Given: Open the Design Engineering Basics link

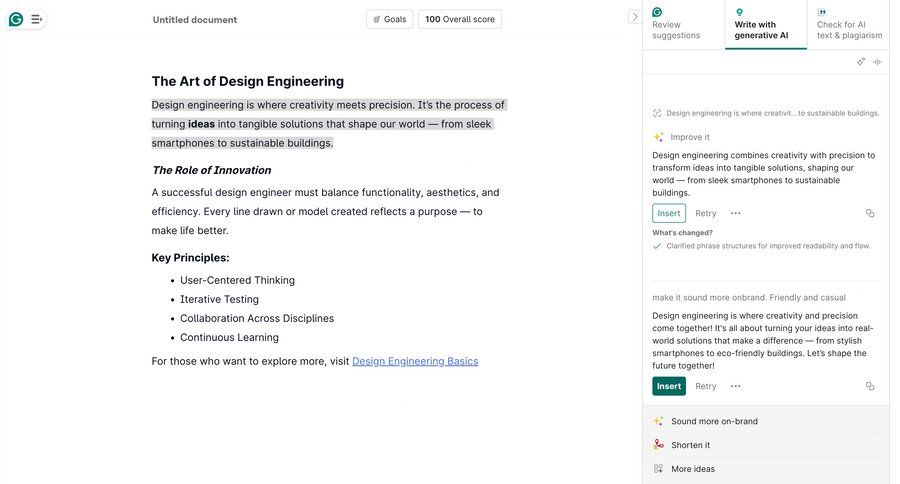Looking at the screenshot, I should tap(415, 361).
